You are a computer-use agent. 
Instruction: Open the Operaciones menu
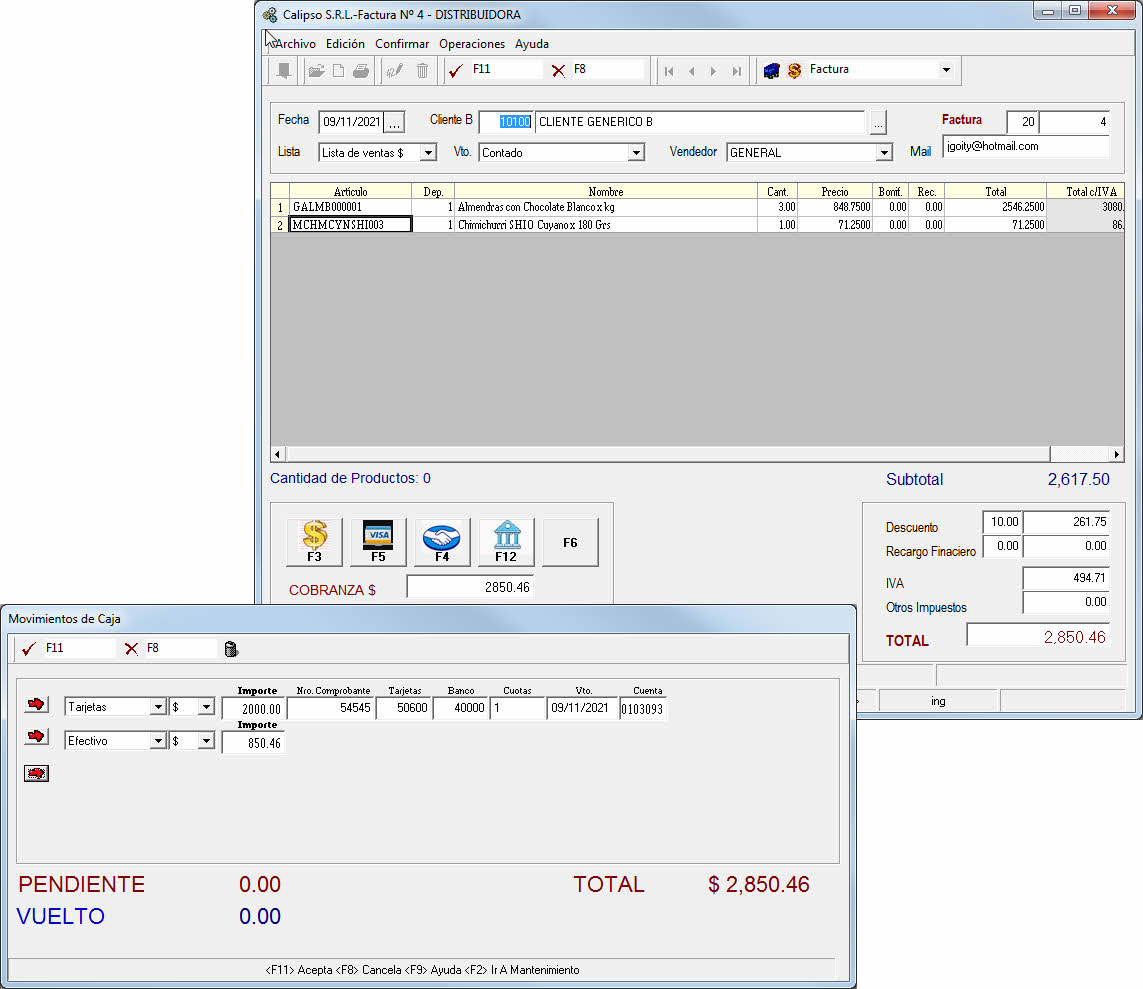tap(472, 44)
